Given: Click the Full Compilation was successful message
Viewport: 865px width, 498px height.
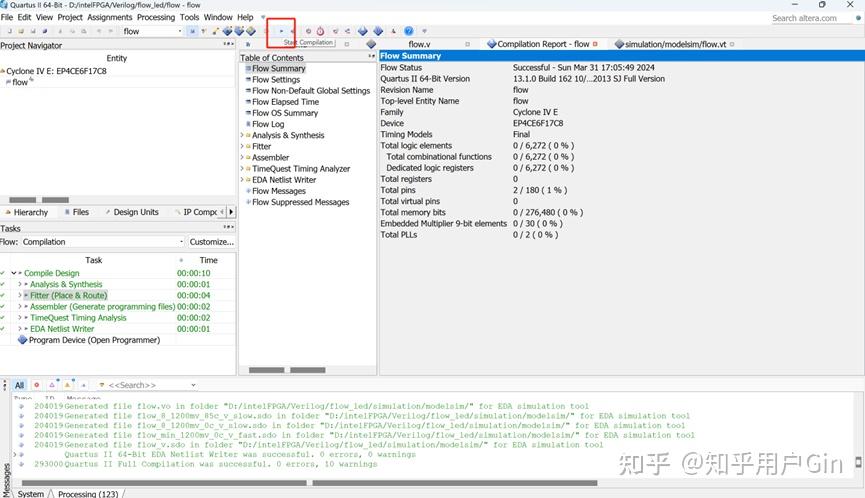Looking at the screenshot, I should pos(221,464).
